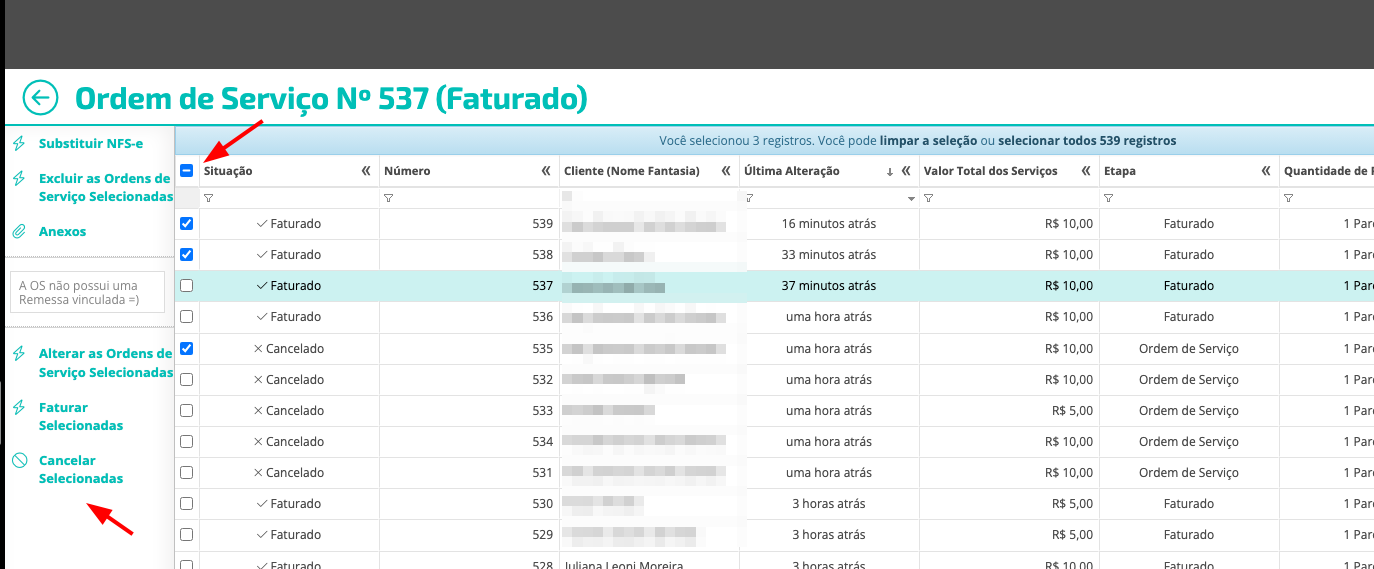
Task: Uncheck the checkbox for order 539
Action: (x=186, y=224)
